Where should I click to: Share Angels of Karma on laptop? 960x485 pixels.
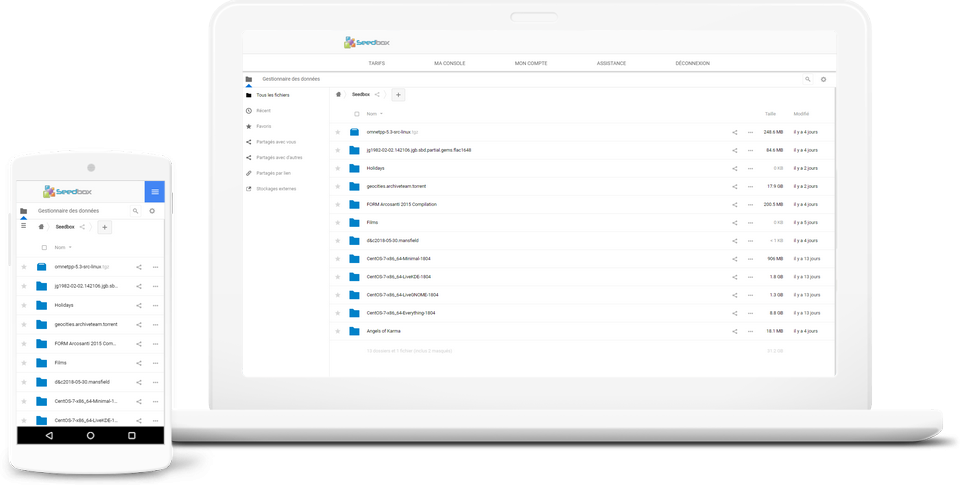coord(735,331)
